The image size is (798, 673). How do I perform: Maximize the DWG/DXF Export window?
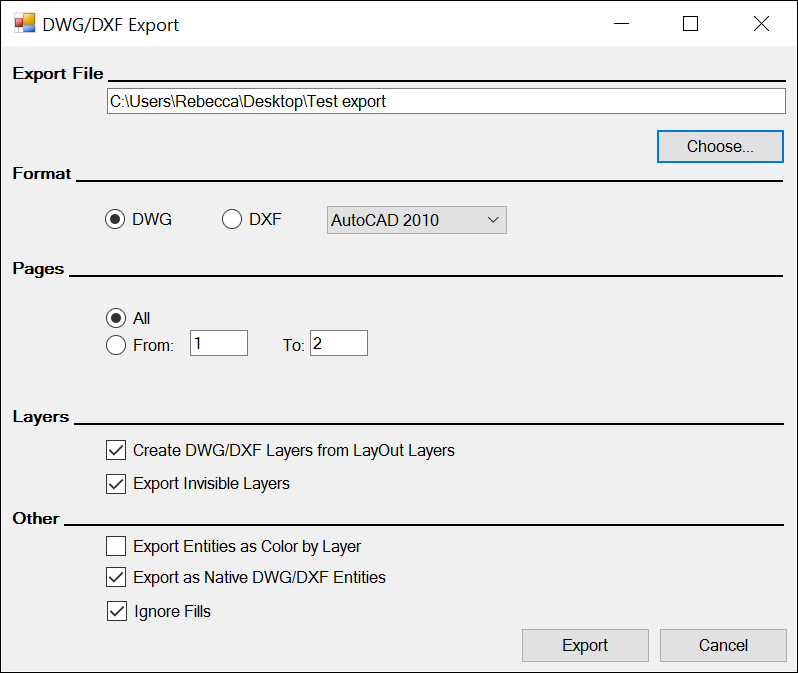click(x=690, y=24)
